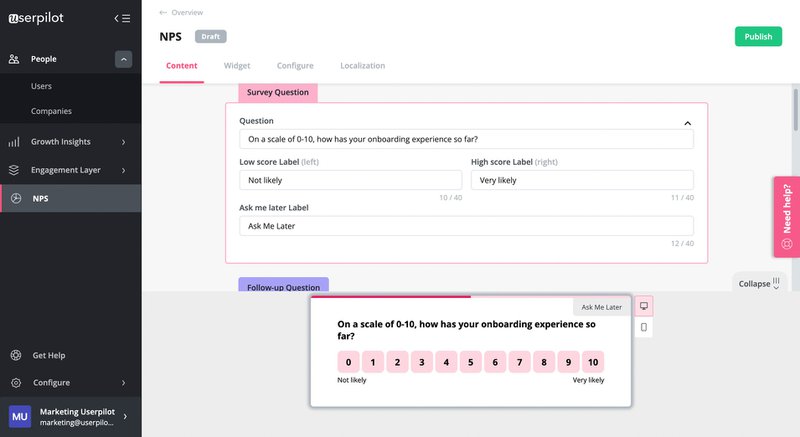Open the Widget tab
The height and width of the screenshot is (437, 800).
click(x=237, y=66)
